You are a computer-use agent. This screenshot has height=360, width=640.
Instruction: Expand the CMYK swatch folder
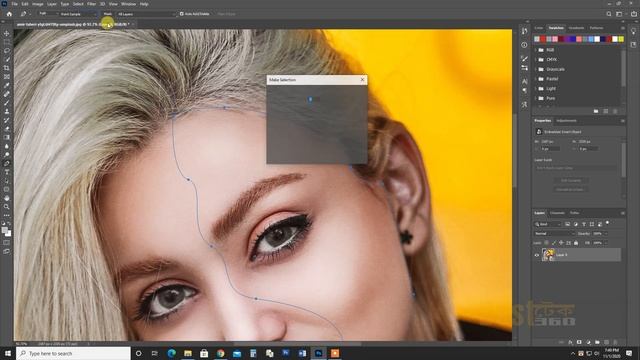(536, 60)
